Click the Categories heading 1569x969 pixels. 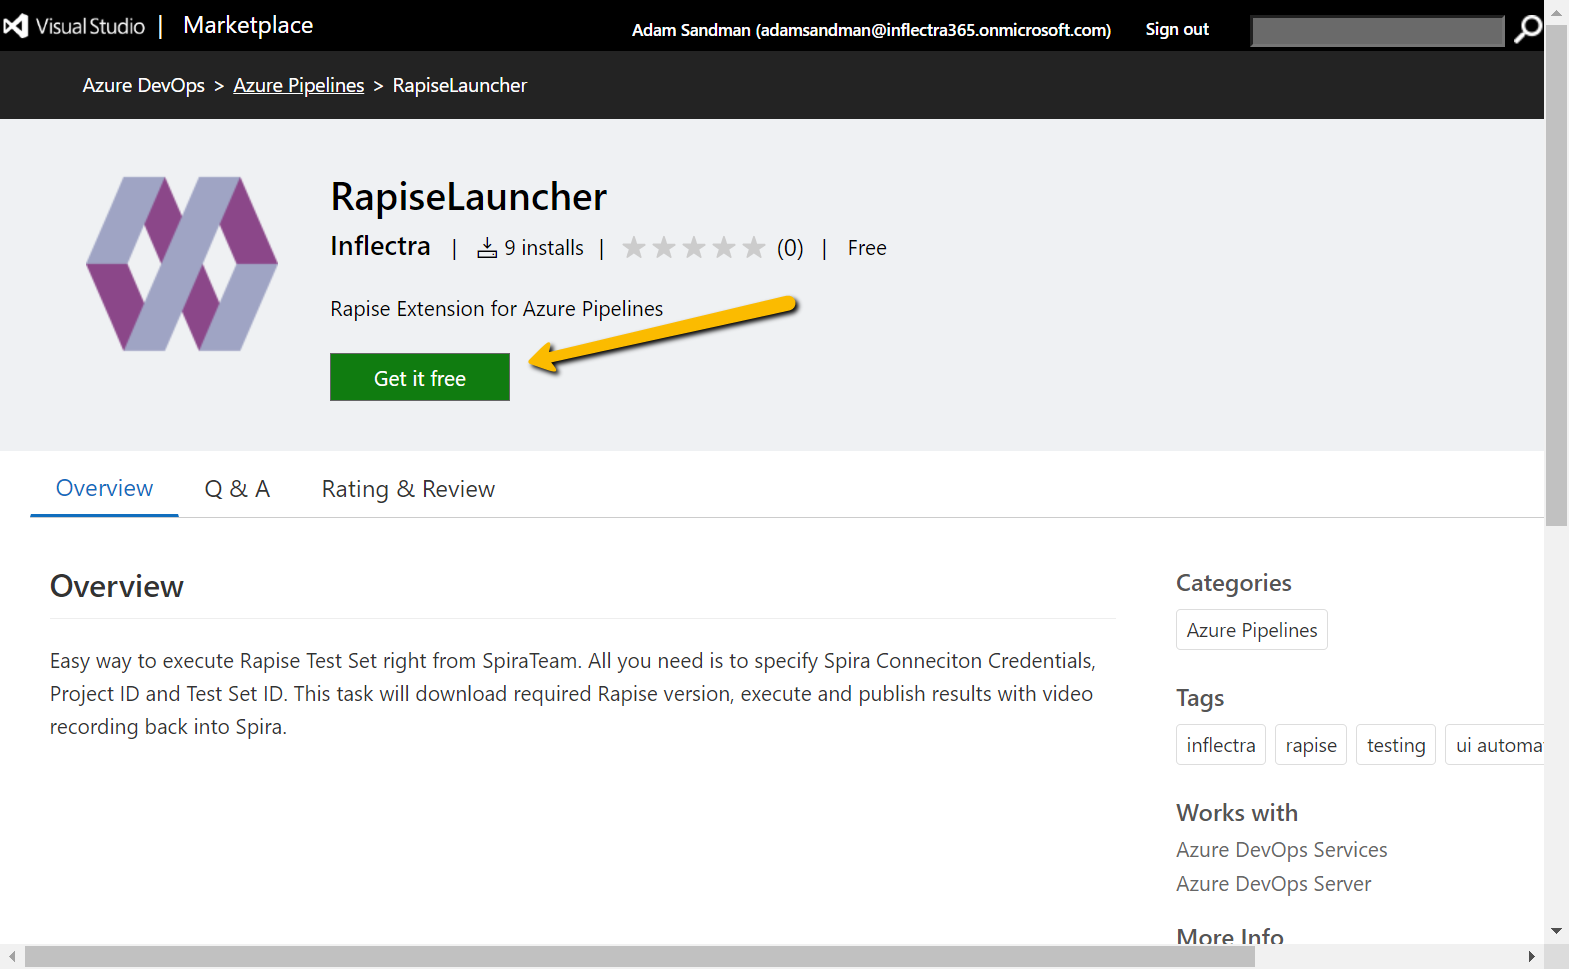pos(1234,583)
